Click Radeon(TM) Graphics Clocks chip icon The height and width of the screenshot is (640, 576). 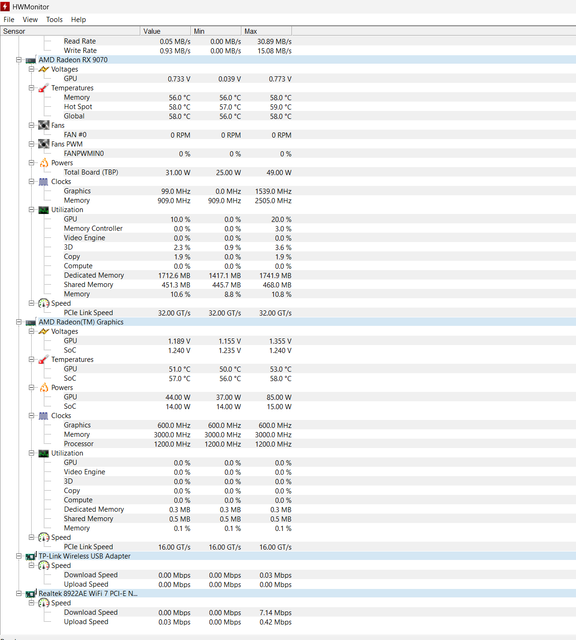(x=43, y=416)
